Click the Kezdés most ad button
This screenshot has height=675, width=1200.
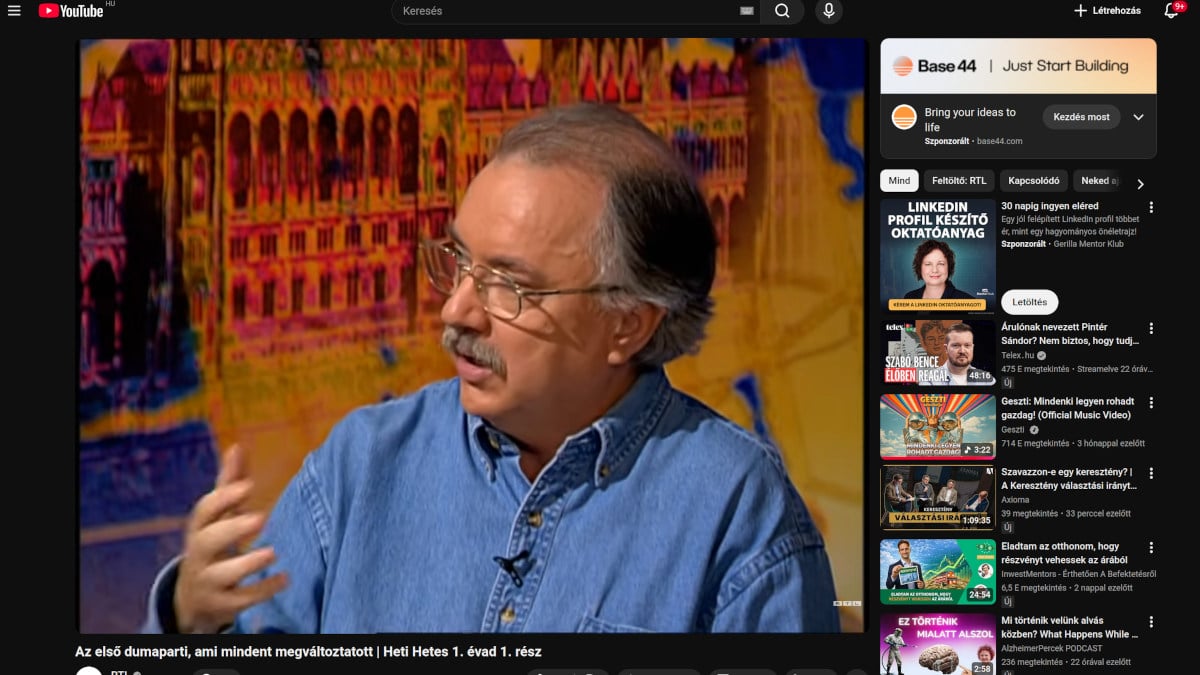click(x=1081, y=117)
